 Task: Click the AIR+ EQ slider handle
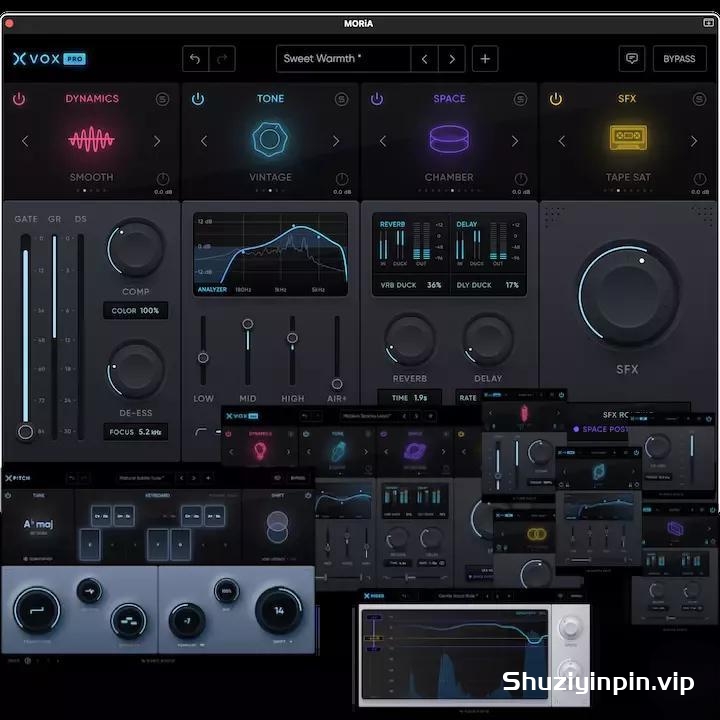point(337,384)
